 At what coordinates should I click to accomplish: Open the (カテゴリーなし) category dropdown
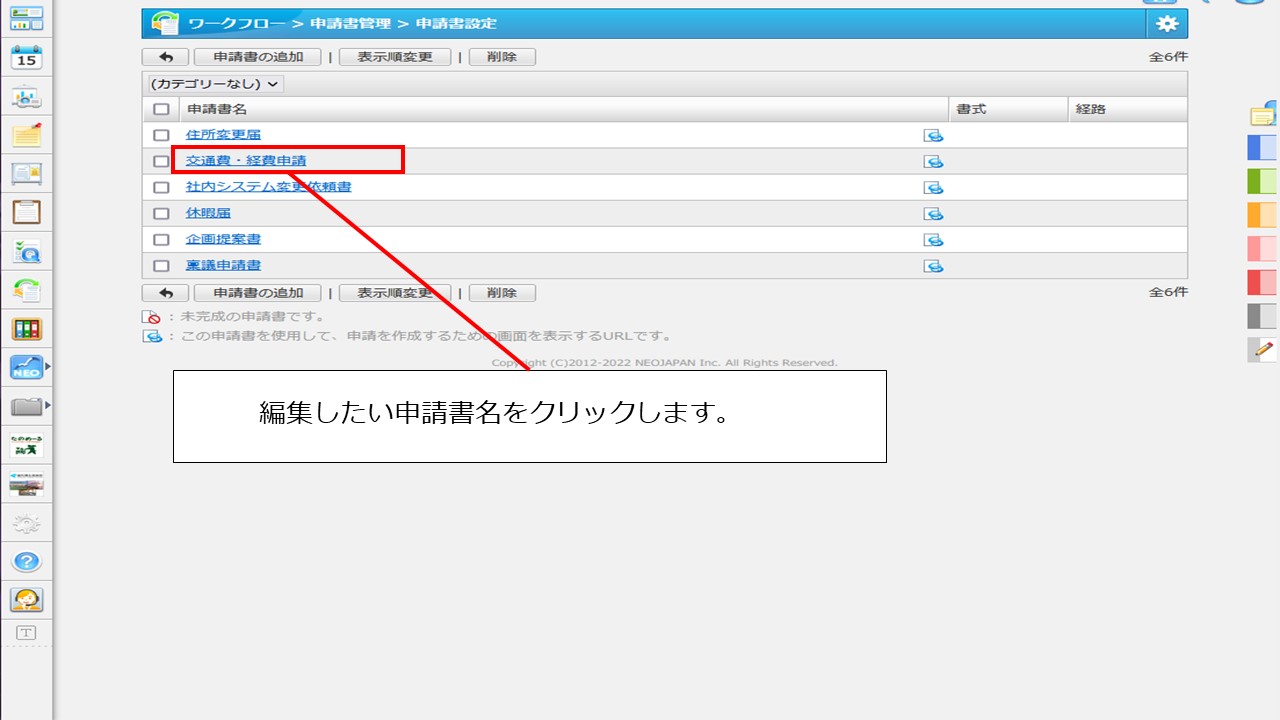tap(215, 84)
